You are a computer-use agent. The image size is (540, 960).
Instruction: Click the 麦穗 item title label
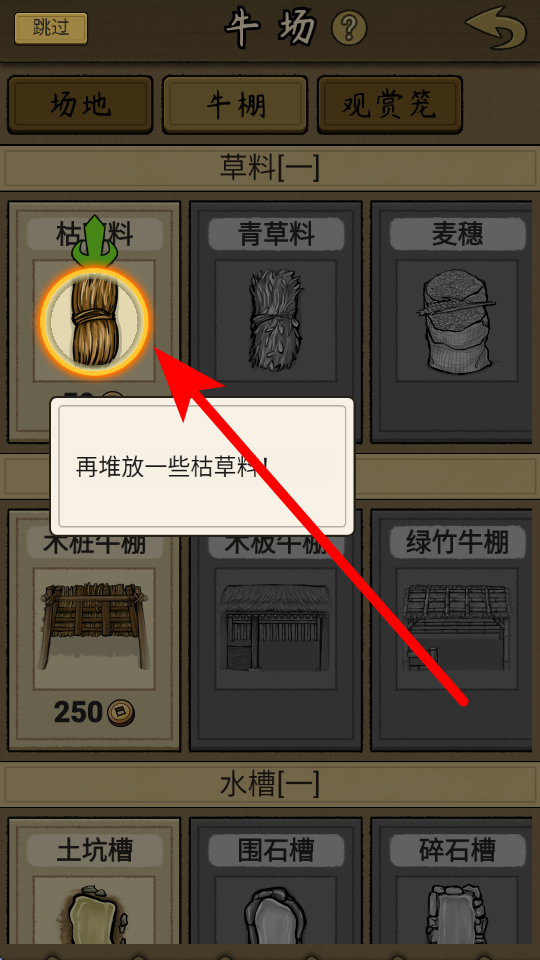point(457,234)
